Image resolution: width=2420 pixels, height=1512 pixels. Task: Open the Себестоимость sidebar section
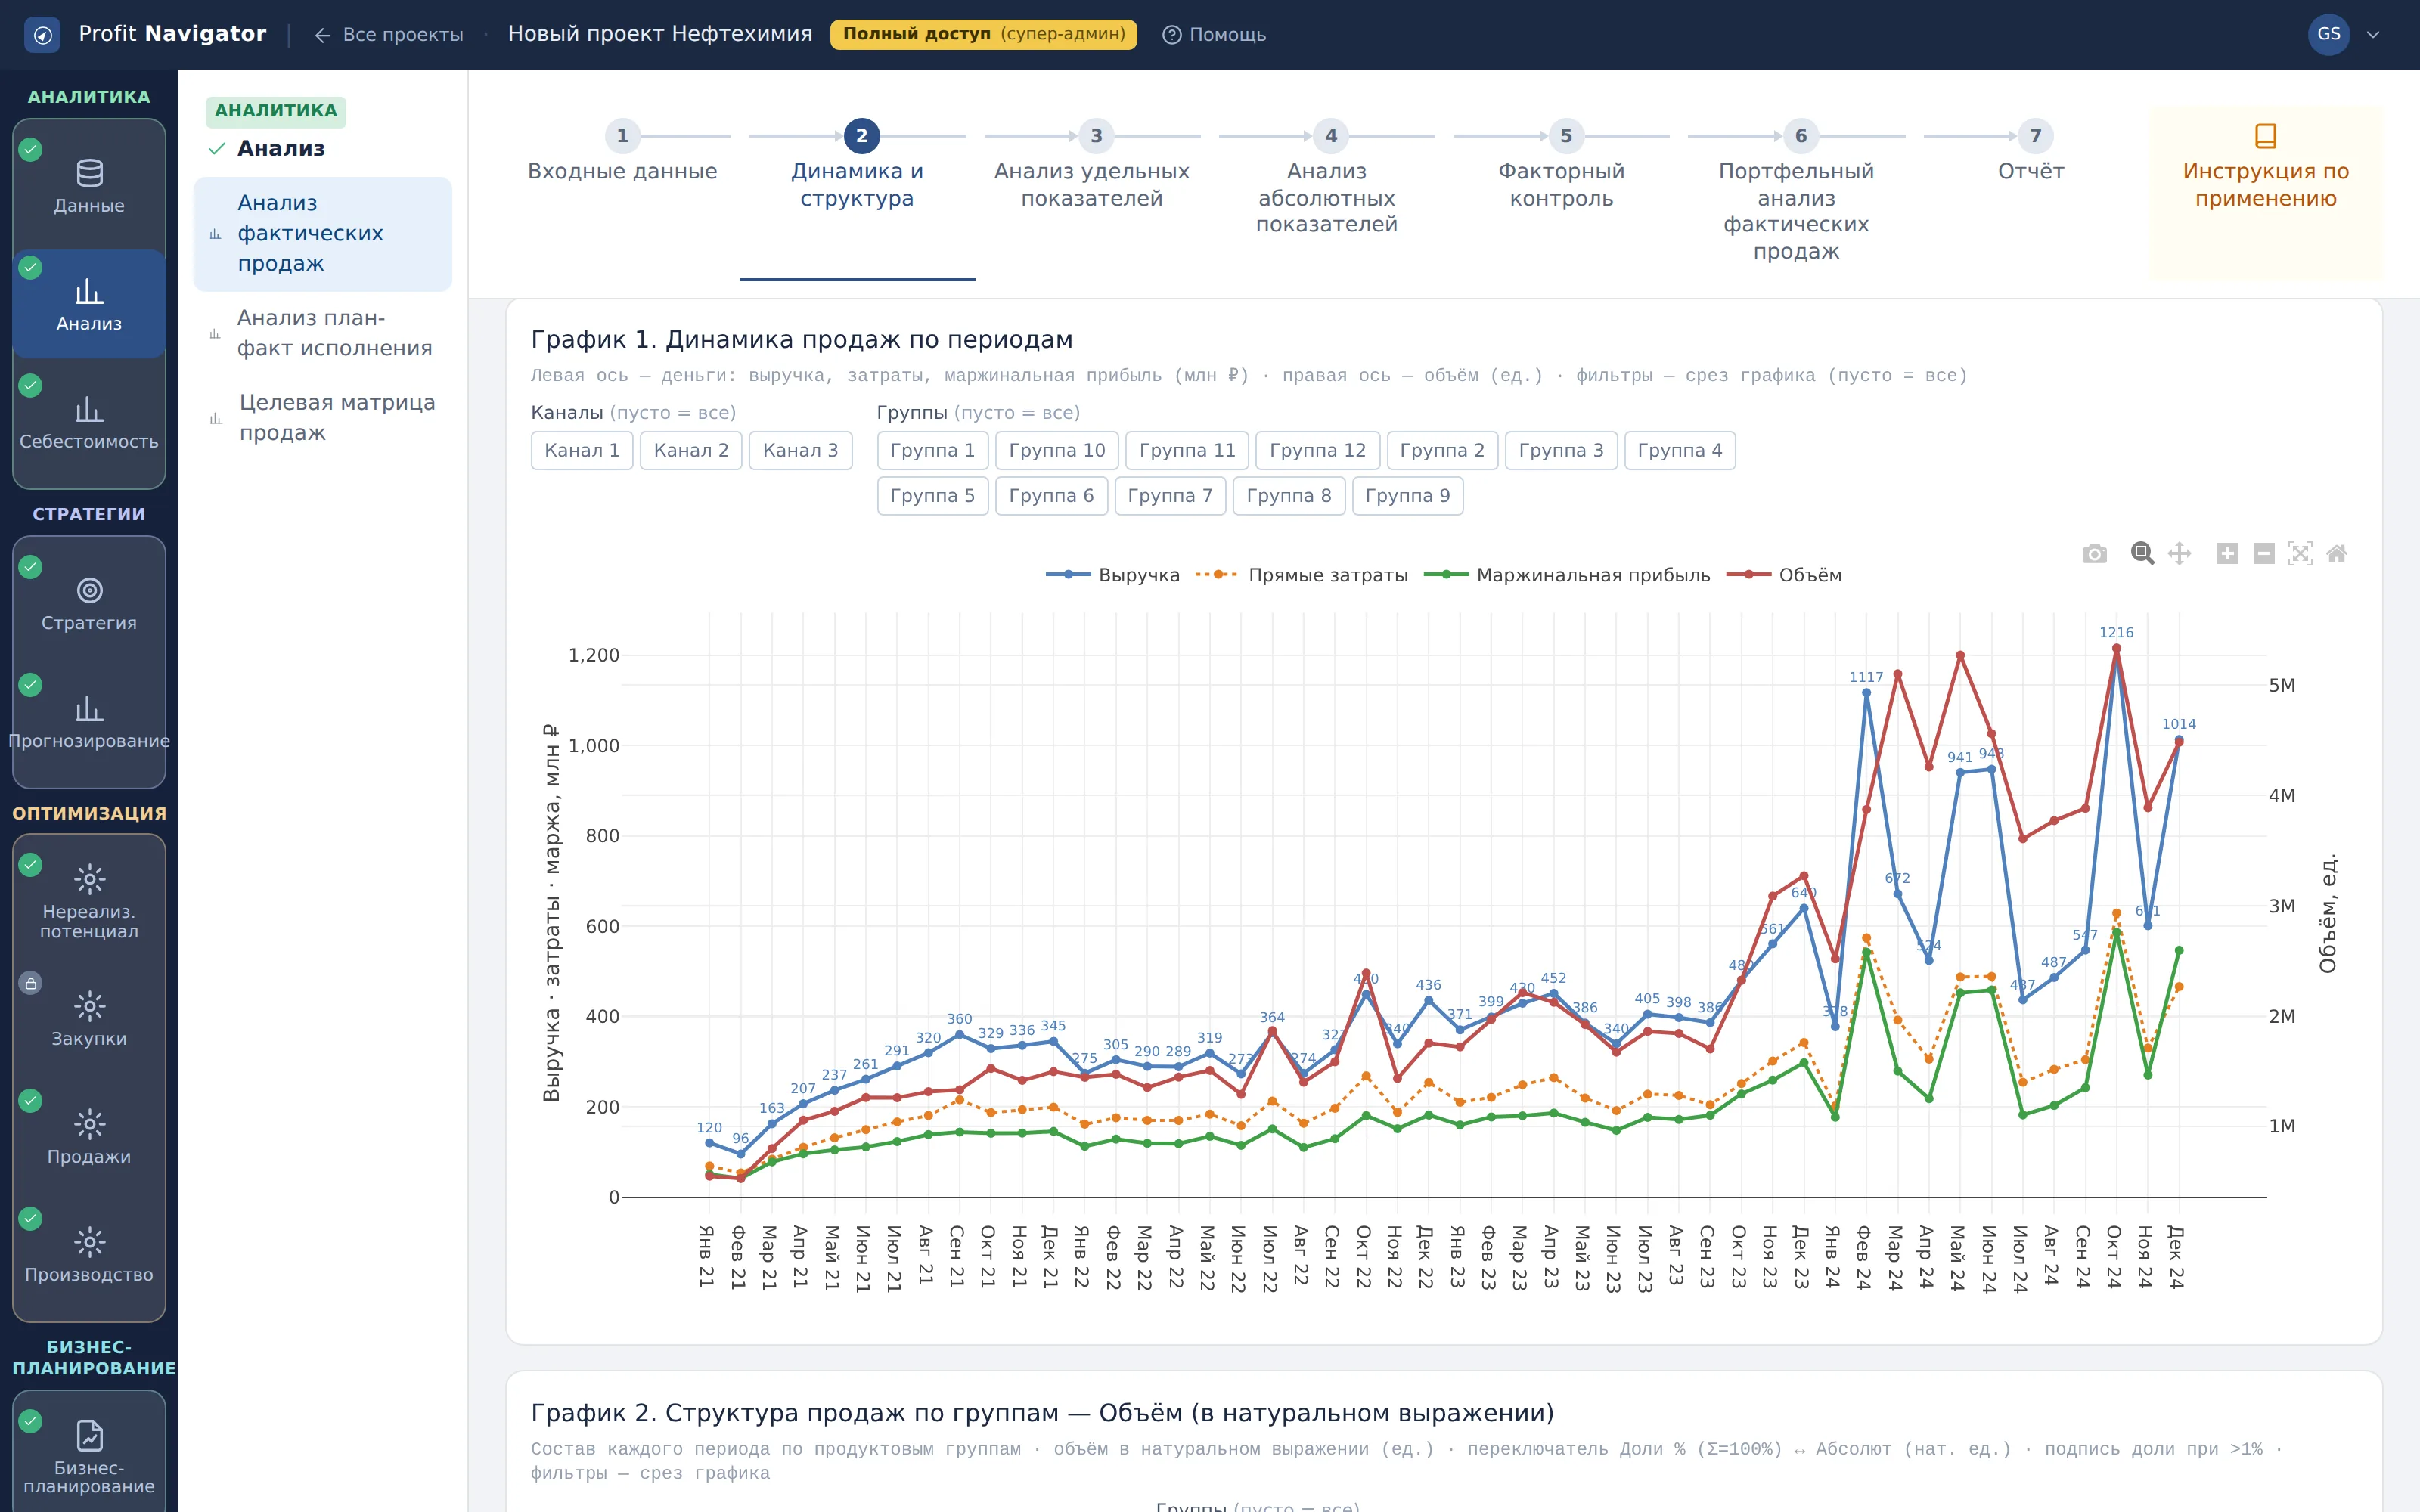pyautogui.click(x=89, y=423)
